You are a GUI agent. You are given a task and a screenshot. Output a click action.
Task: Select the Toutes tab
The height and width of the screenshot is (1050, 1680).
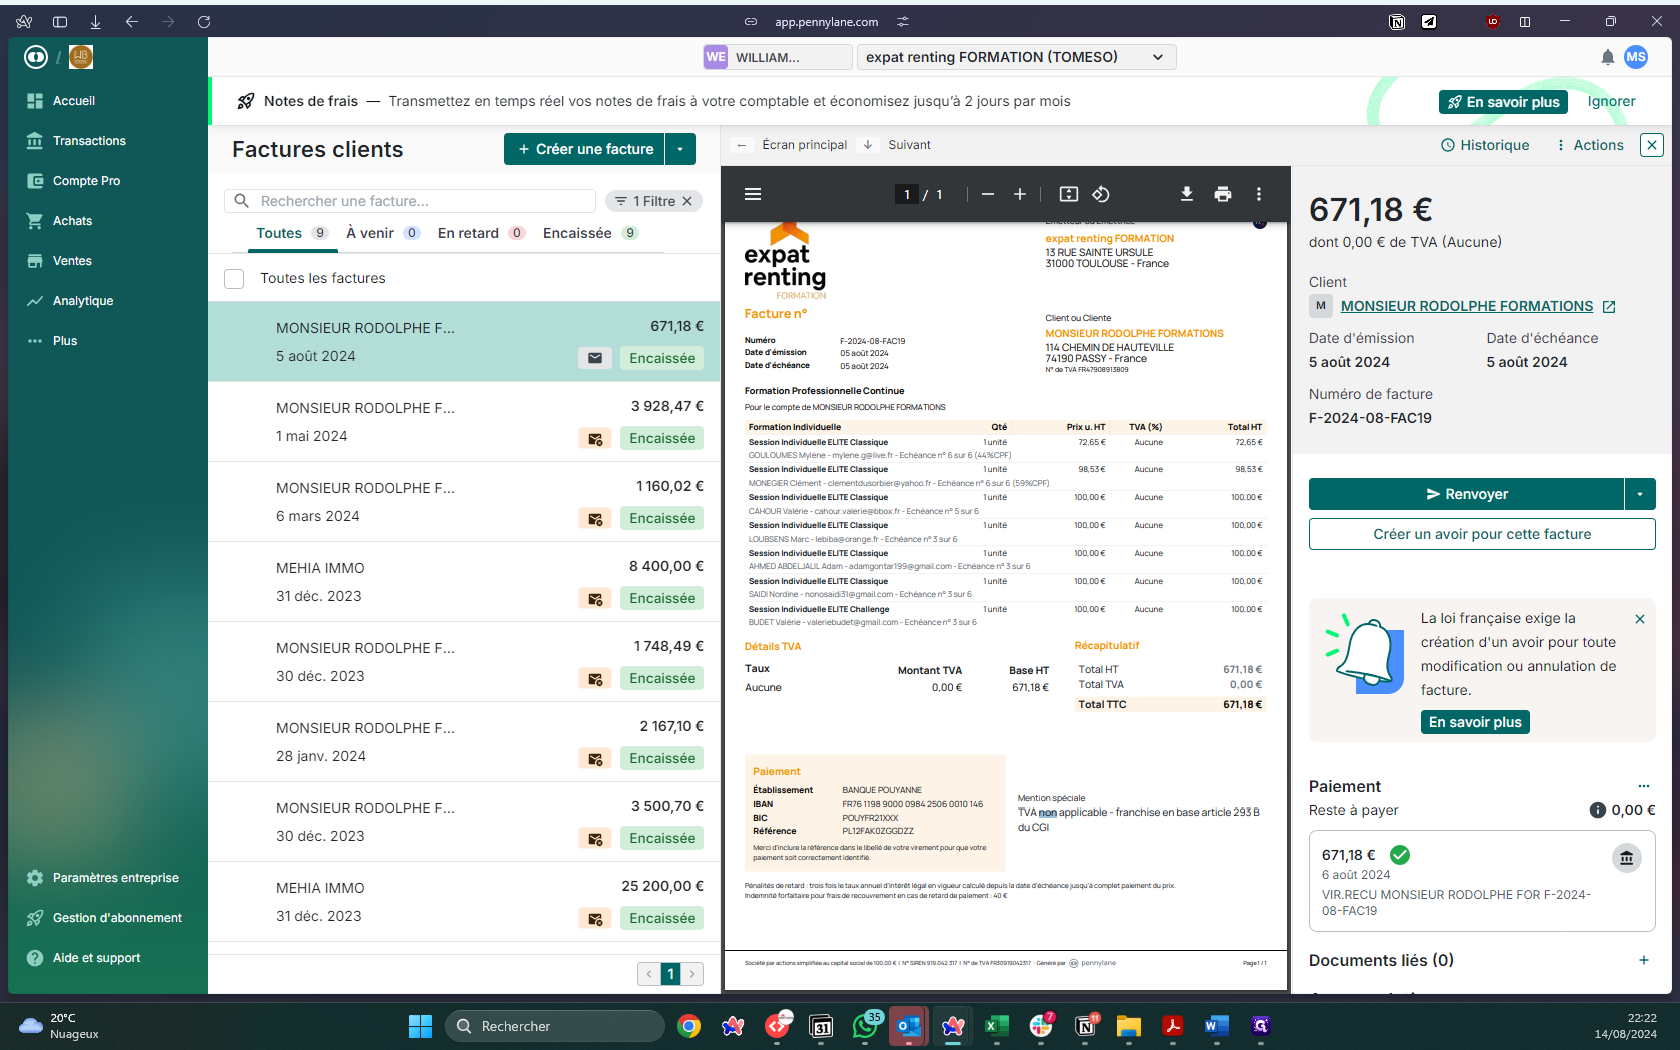click(x=291, y=233)
